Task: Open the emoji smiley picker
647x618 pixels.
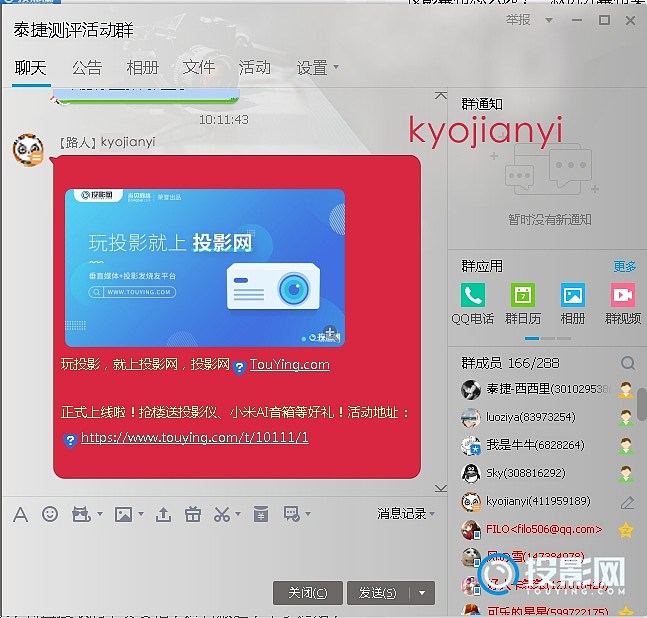Action: tap(50, 514)
